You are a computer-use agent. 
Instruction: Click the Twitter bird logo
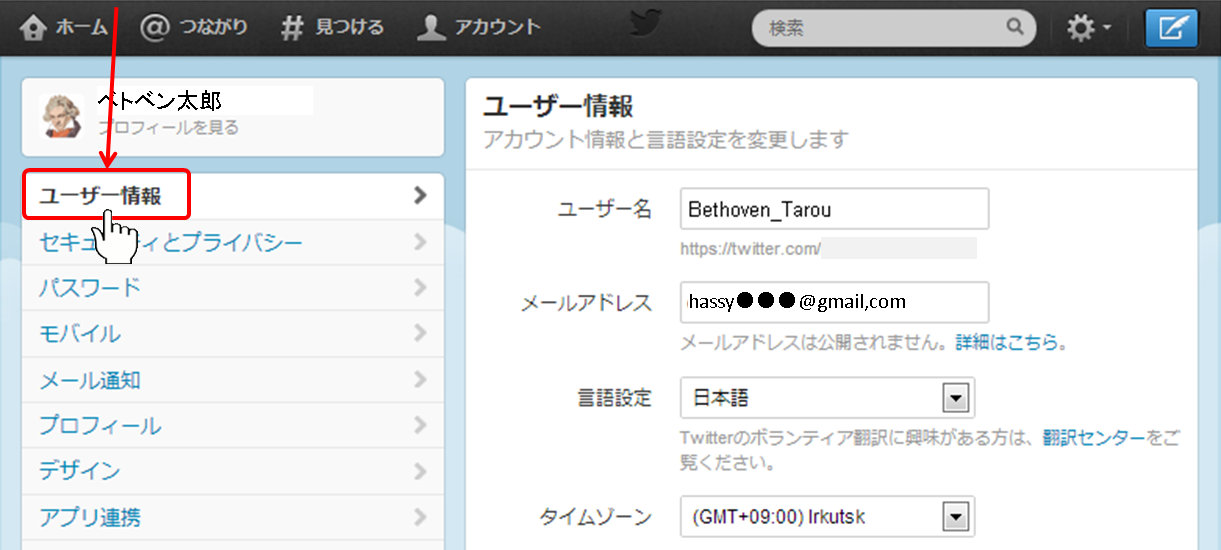(646, 24)
